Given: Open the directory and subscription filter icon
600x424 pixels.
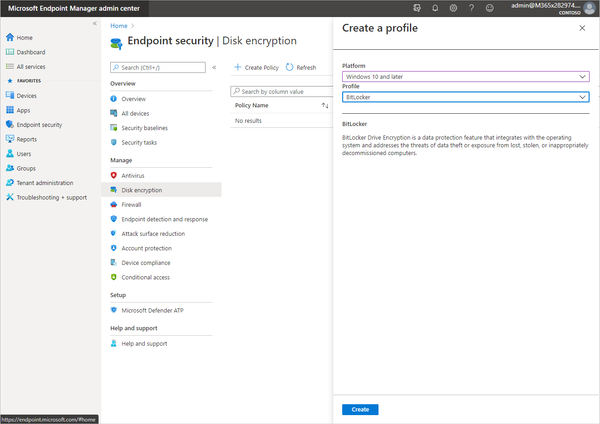Looking at the screenshot, I should pyautogui.click(x=417, y=8).
